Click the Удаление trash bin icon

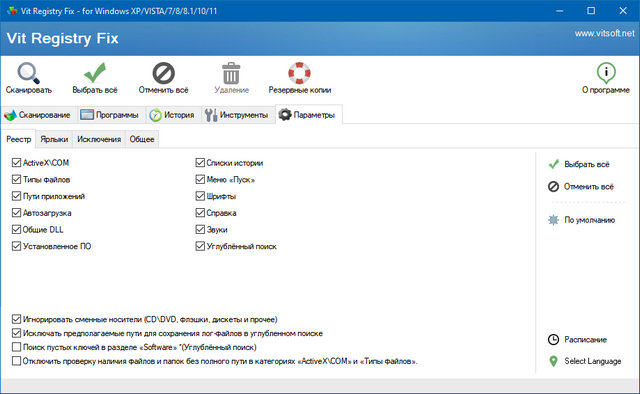pos(231,73)
